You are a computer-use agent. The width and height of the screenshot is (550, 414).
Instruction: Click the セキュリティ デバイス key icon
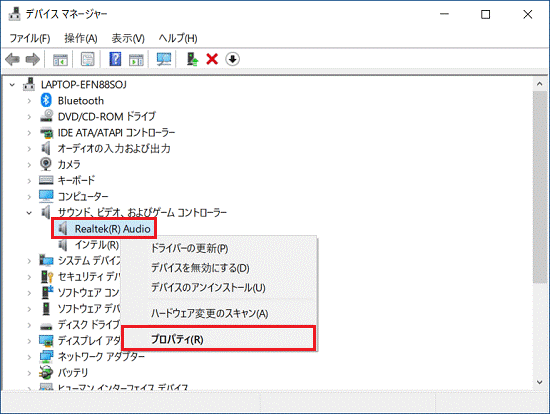click(x=47, y=276)
